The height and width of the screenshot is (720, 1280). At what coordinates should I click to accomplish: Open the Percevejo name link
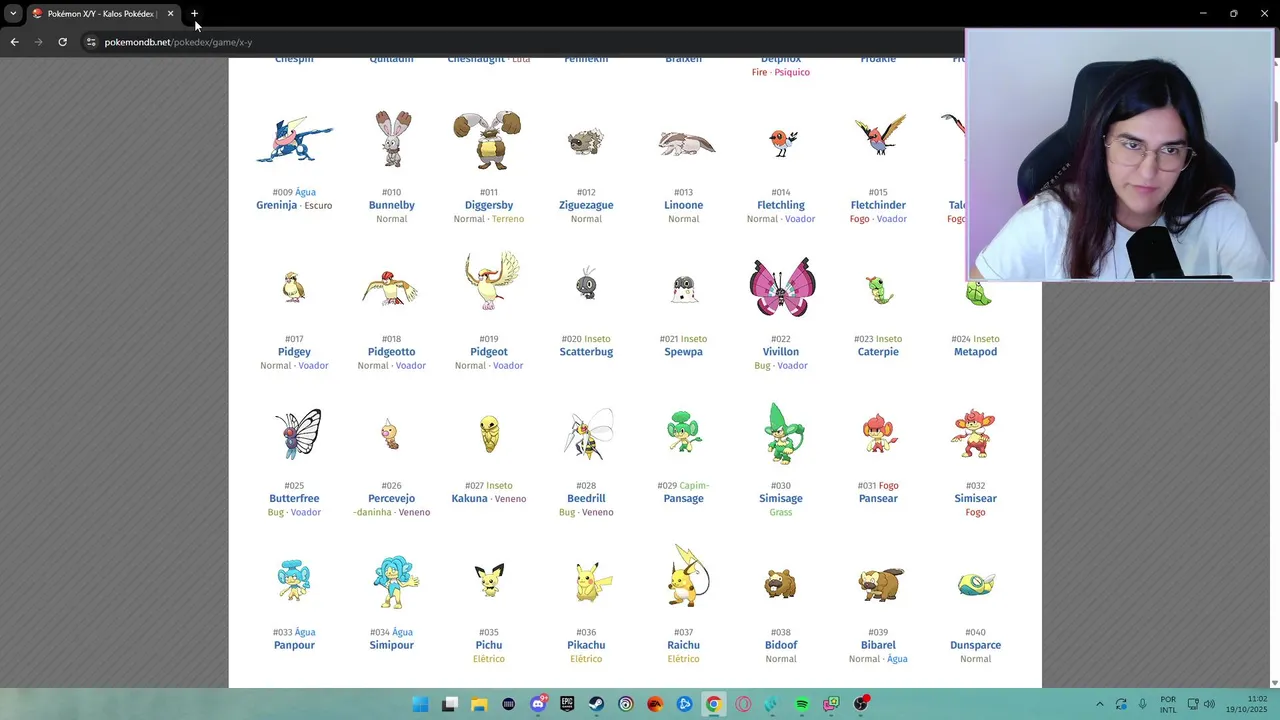coord(391,499)
